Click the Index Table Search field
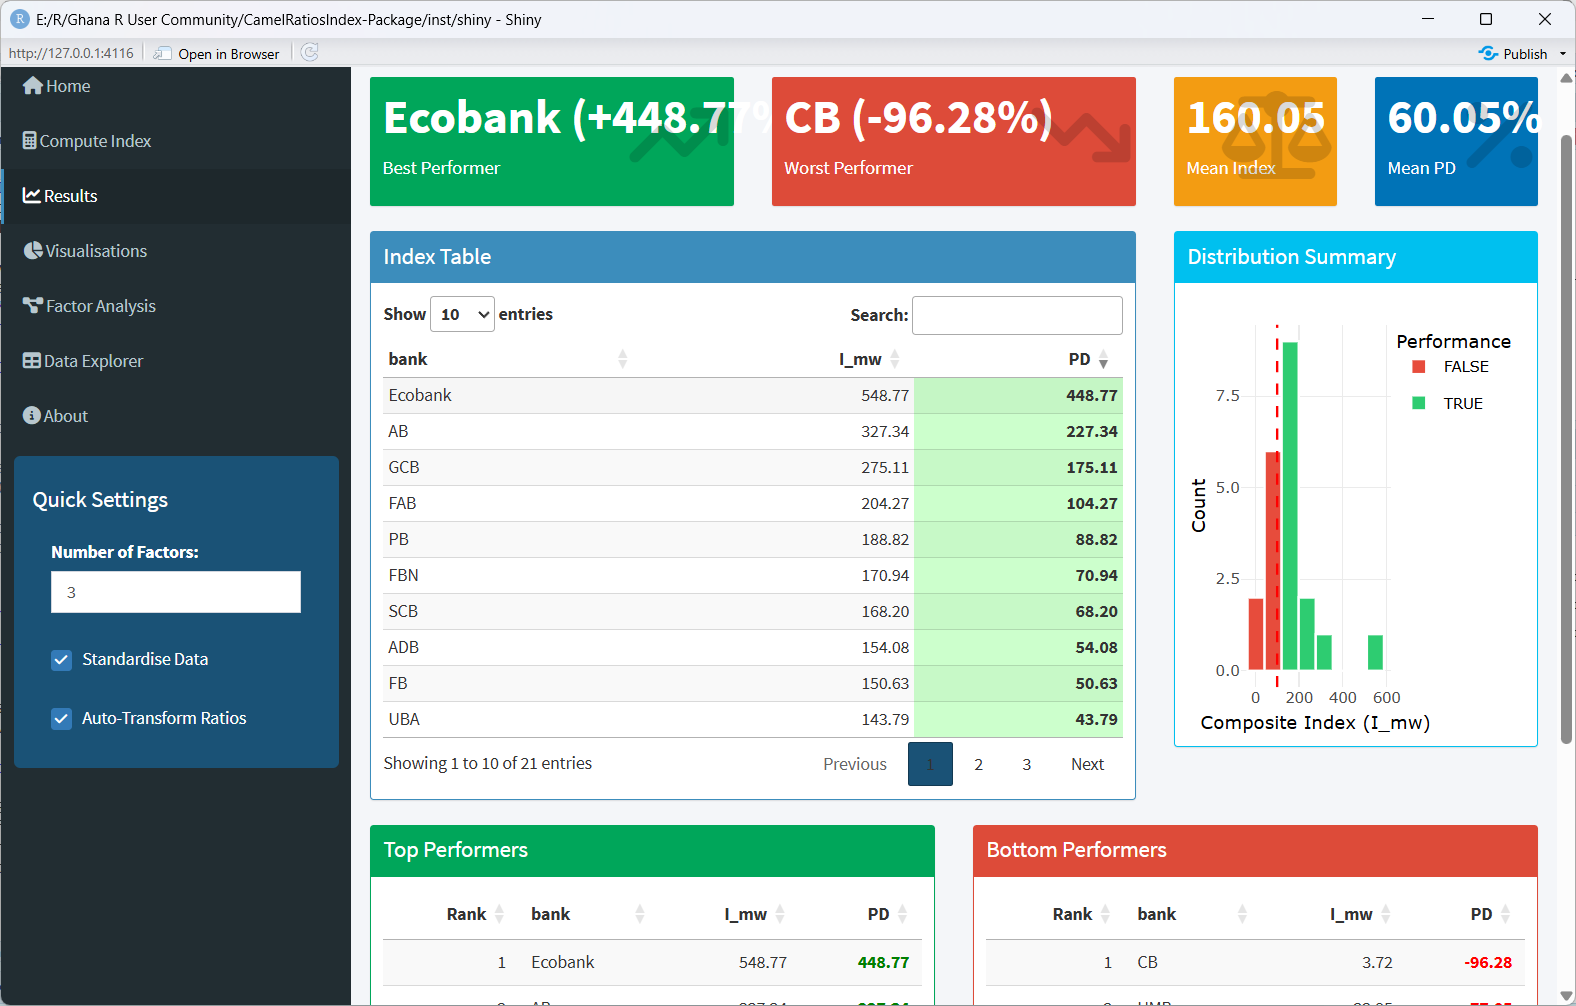Viewport: 1576px width, 1006px height. 1017,315
